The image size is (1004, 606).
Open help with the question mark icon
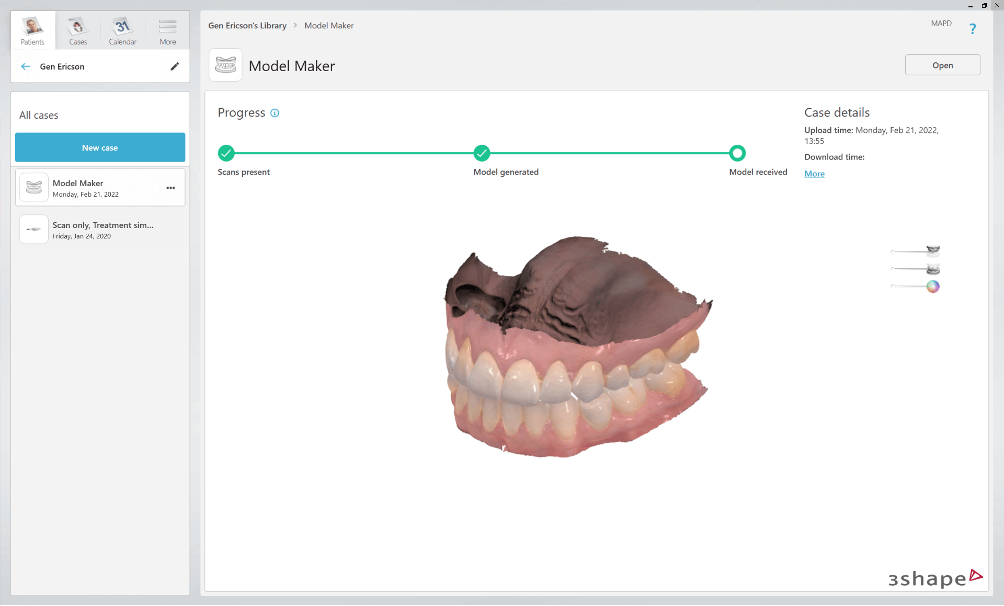coord(973,29)
